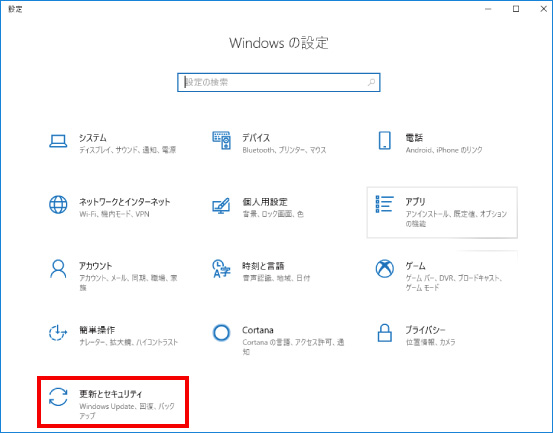553x433 pixels.
Task: Open the ゲーム Xbox icon
Action: point(384,269)
